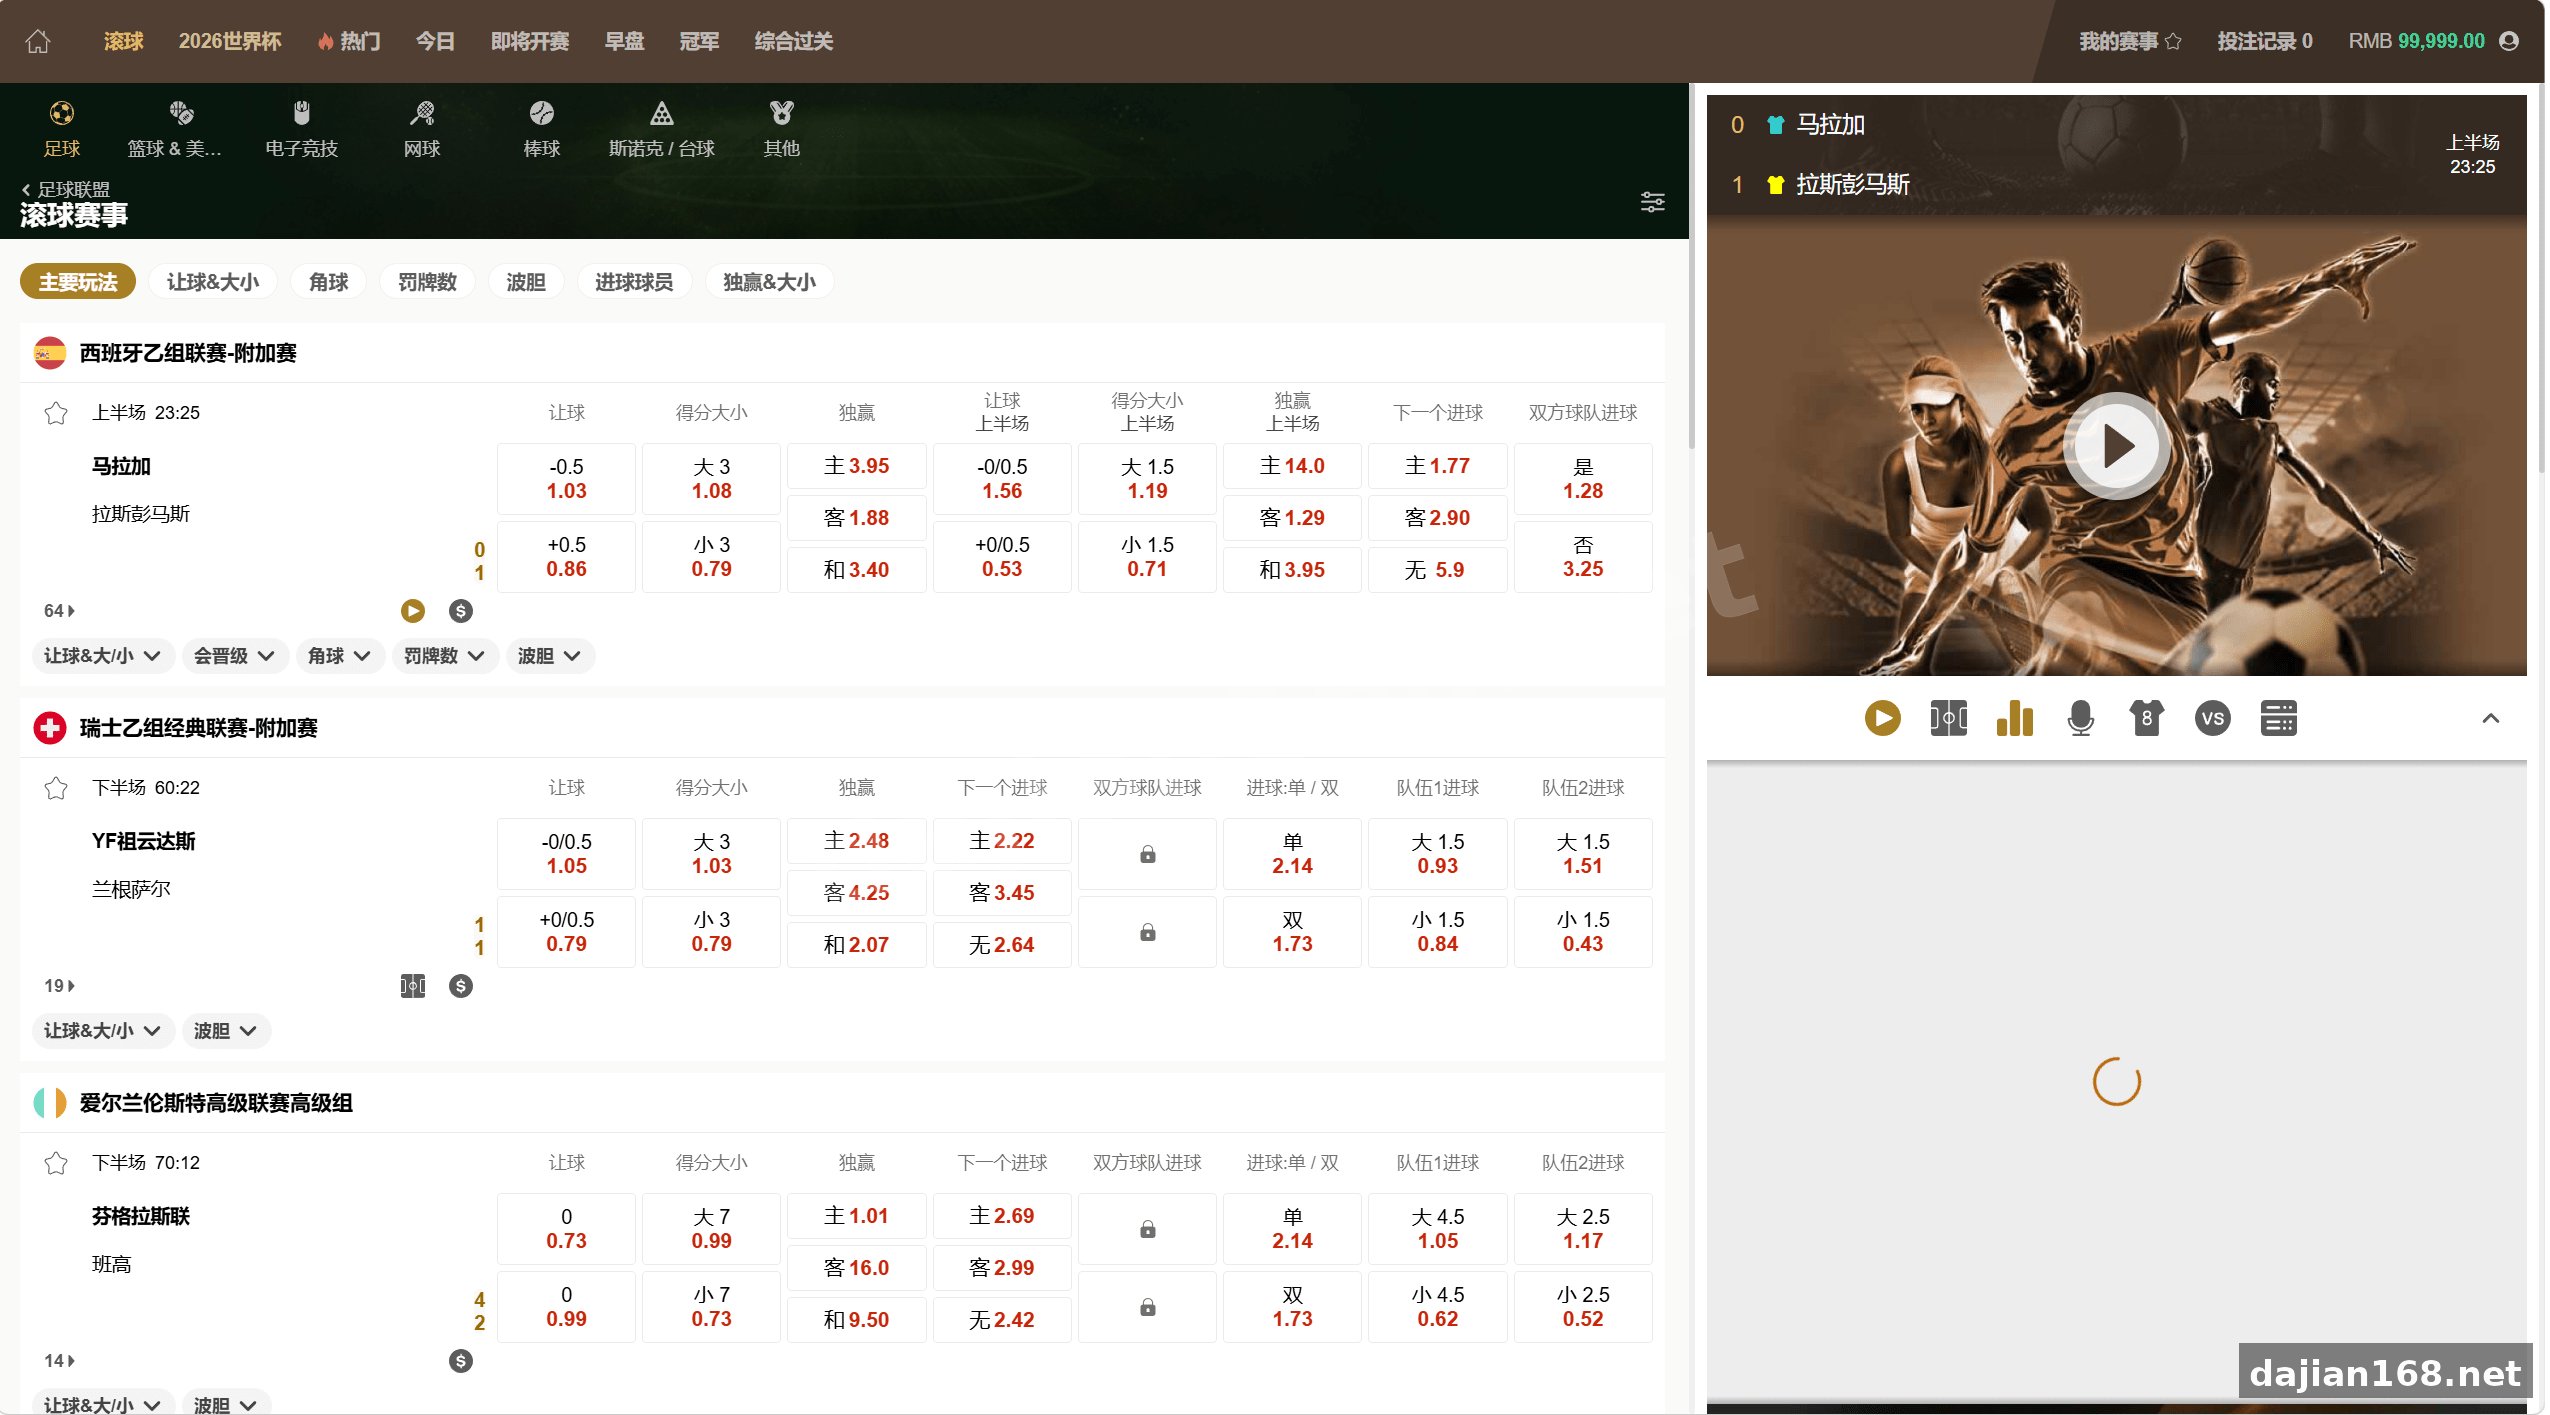Expand 会晋级 dropdown under 马拉加 match
The image size is (2550, 1415).
coord(234,656)
